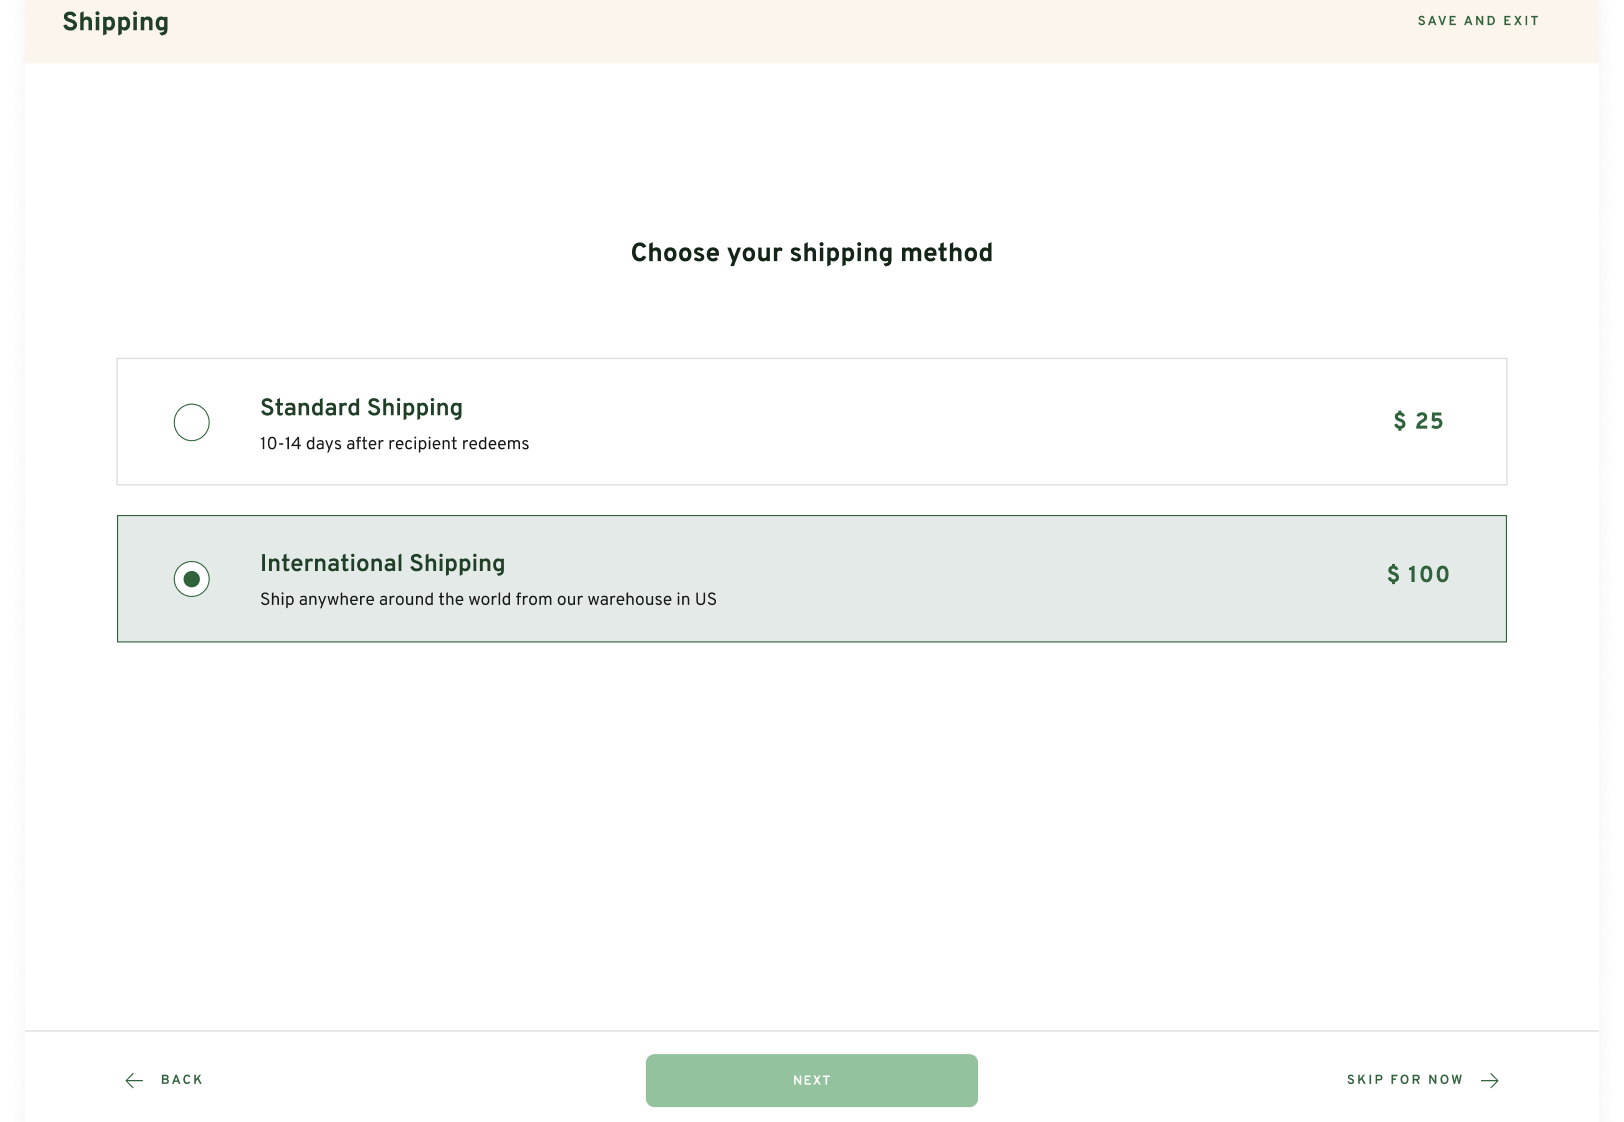The image size is (1624, 1122).
Task: Click the Skip For Now text
Action: pyautogui.click(x=1404, y=1080)
